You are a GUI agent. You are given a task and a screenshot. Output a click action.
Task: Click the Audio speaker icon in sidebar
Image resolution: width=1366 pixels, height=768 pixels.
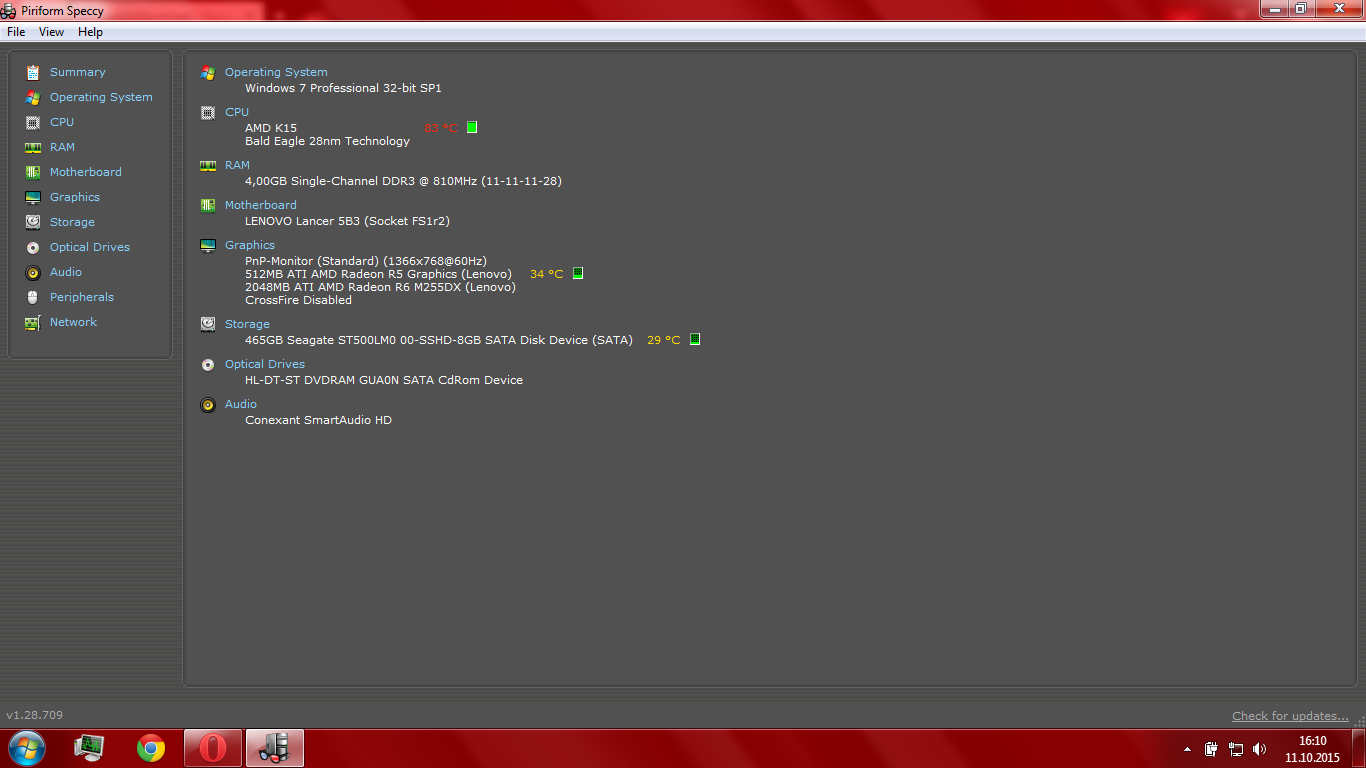click(33, 272)
